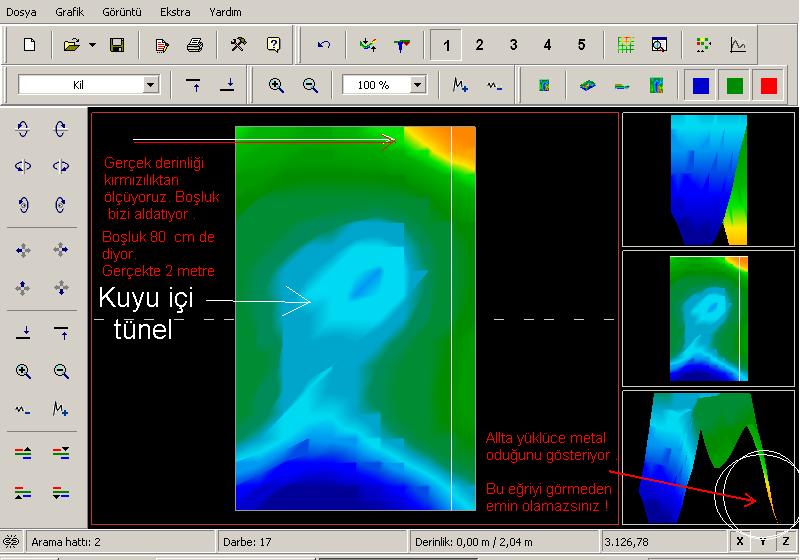800x560 pixels.
Task: Print the current graphic with the printer icon
Action: pyautogui.click(x=195, y=45)
